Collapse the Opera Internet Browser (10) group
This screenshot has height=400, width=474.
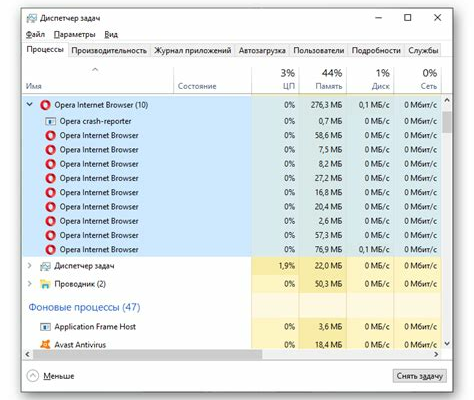click(30, 105)
